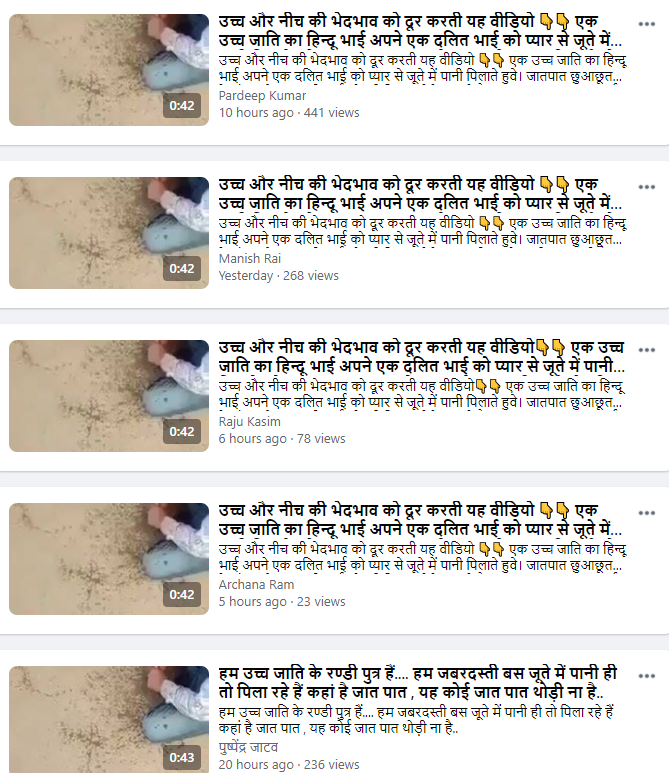Image resolution: width=669 pixels, height=773 pixels.
Task: Play Pardeep Kumar's video thumbnail
Action: 109,70
